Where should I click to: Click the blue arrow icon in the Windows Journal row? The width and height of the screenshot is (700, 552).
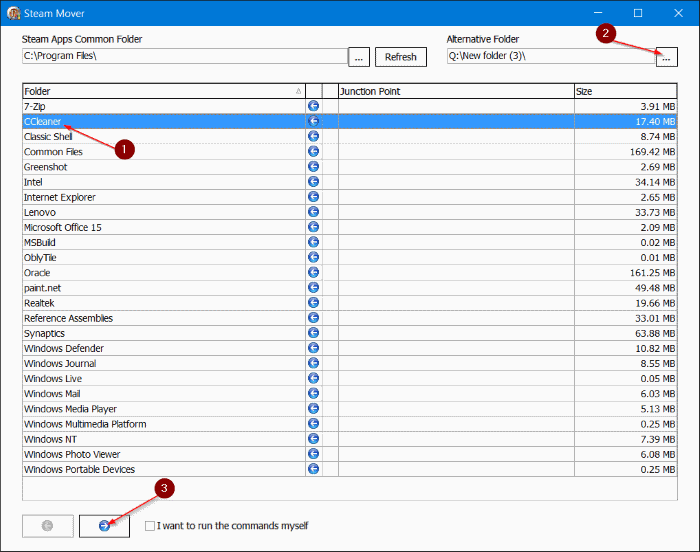click(314, 363)
